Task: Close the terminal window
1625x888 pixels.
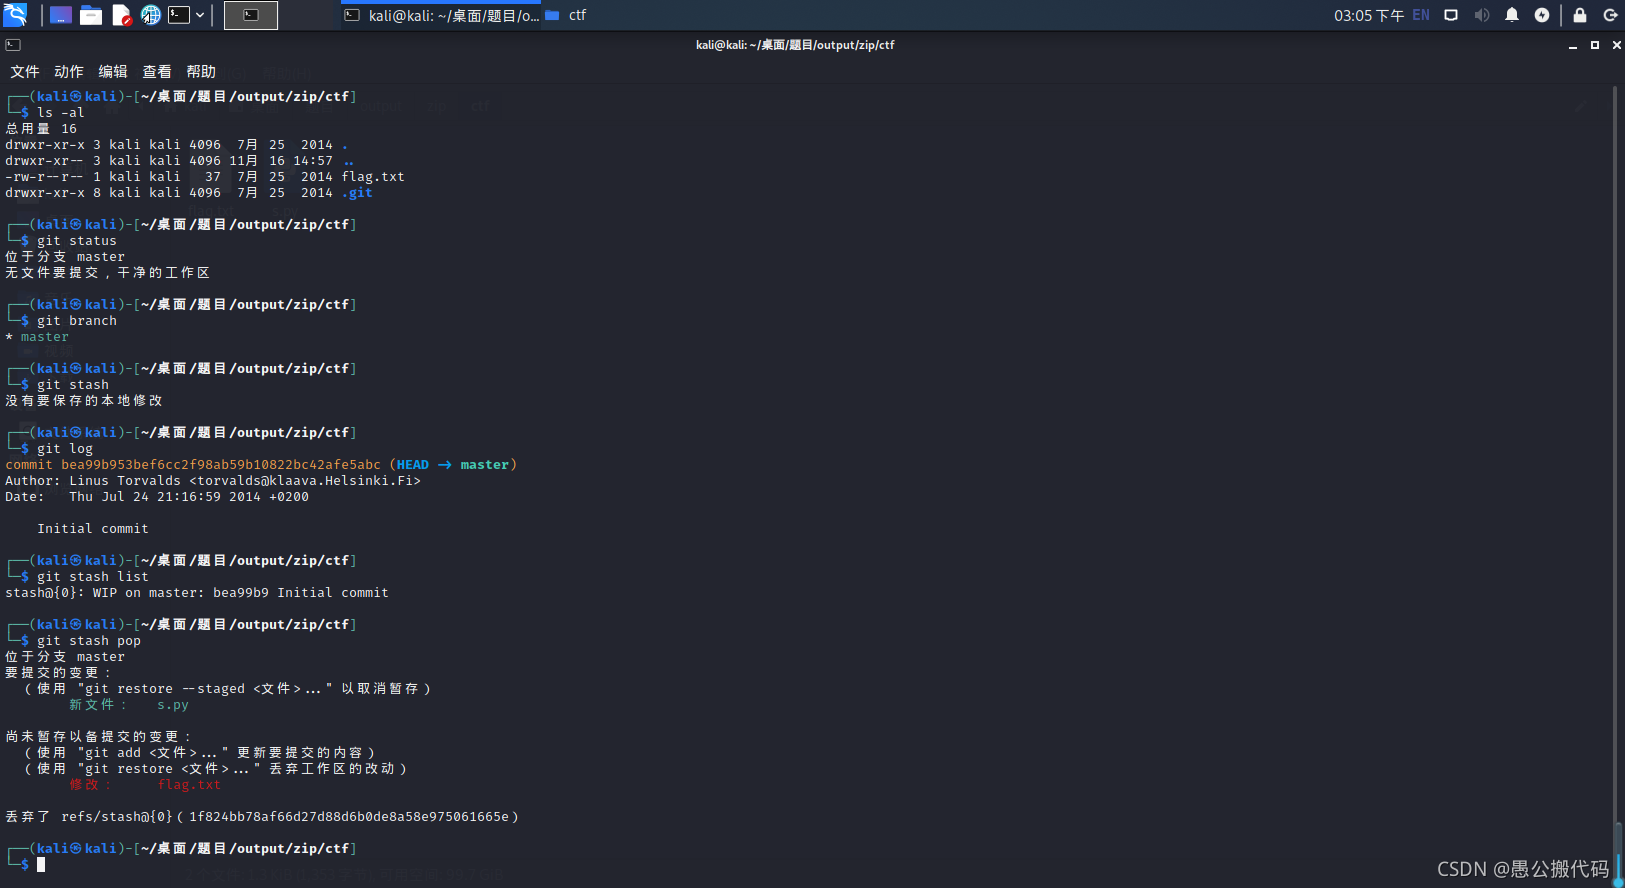Action: coord(1617,45)
